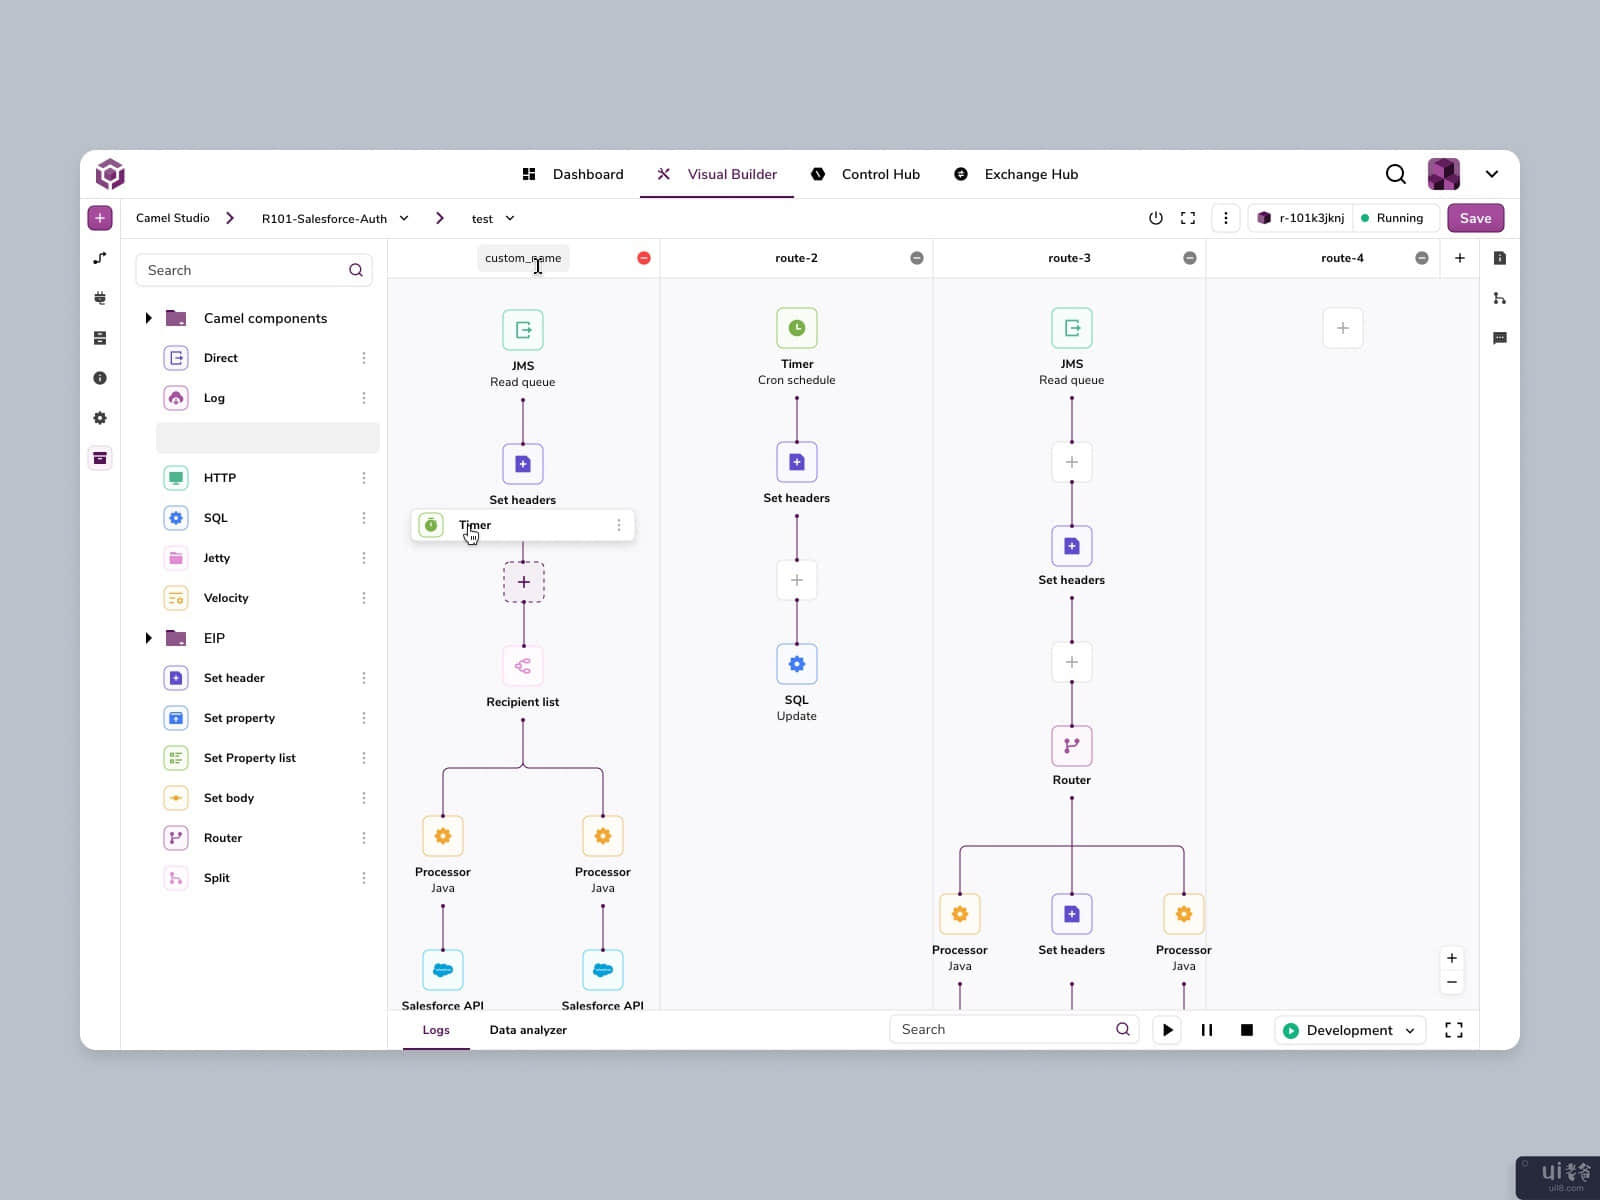Click the power icon in the toolbar
Viewport: 1600px width, 1200px height.
pyautogui.click(x=1155, y=218)
